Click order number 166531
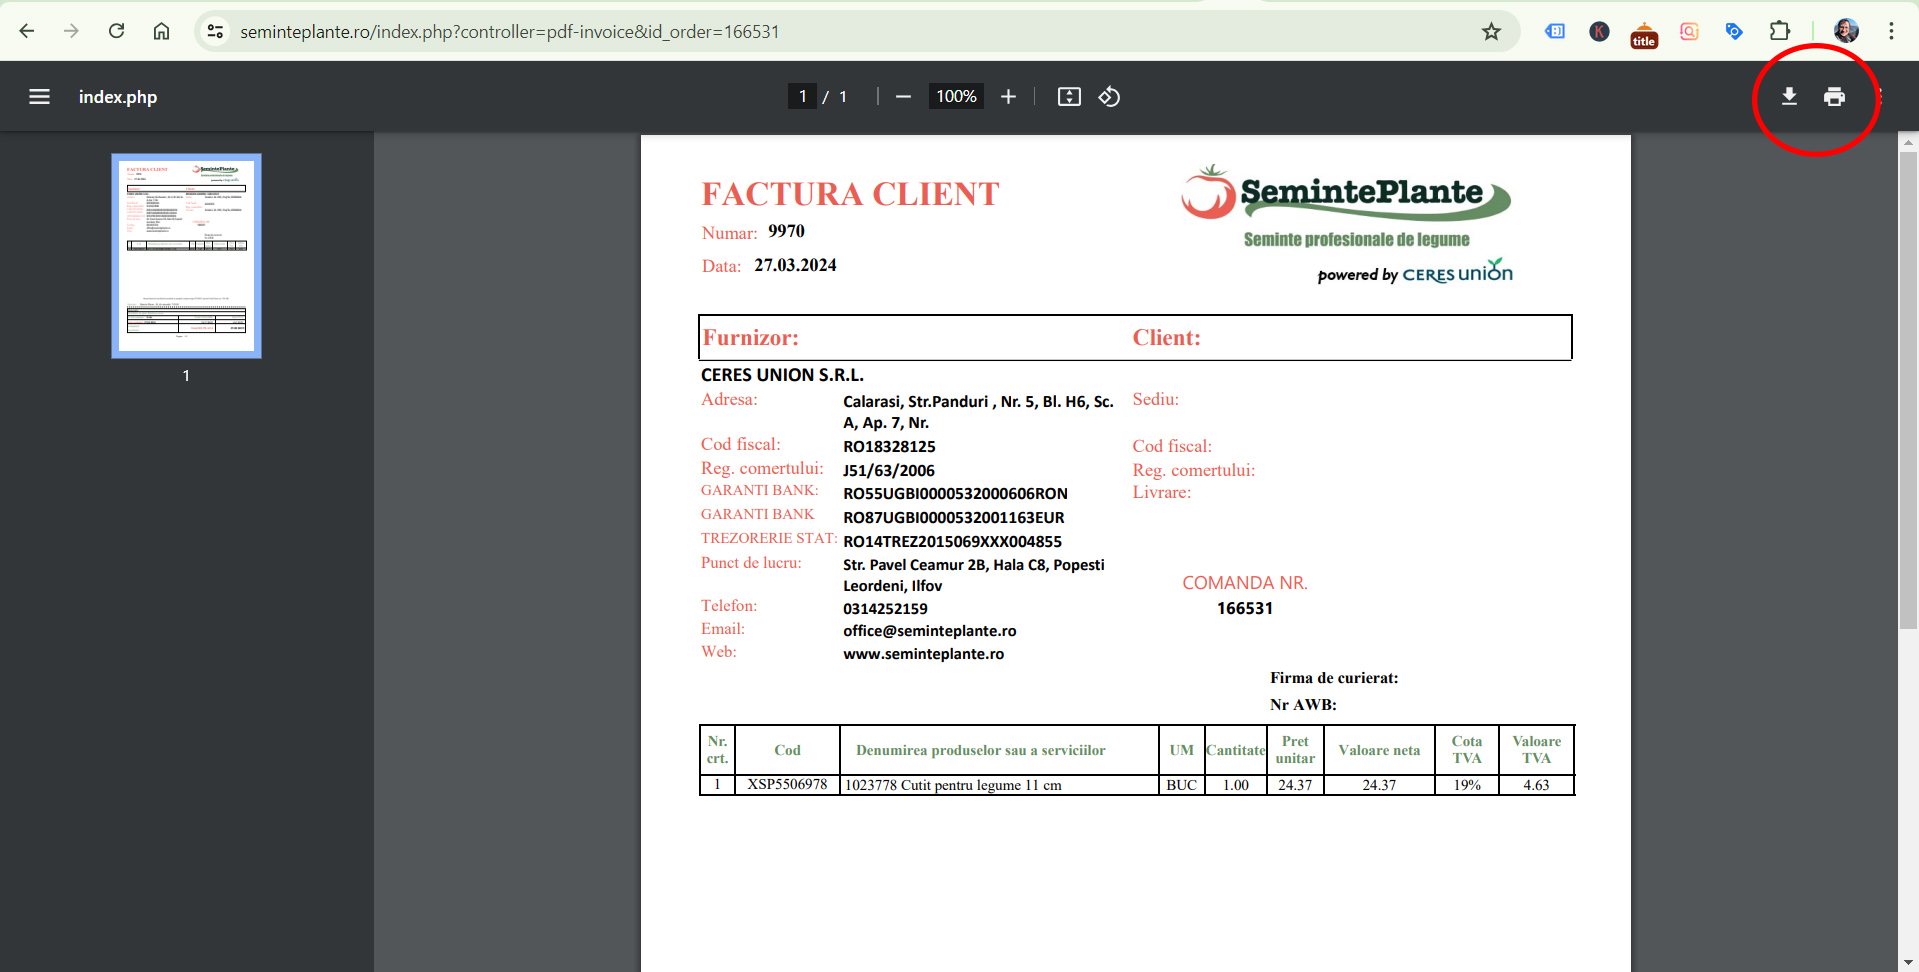Image resolution: width=1919 pixels, height=972 pixels. (1245, 608)
